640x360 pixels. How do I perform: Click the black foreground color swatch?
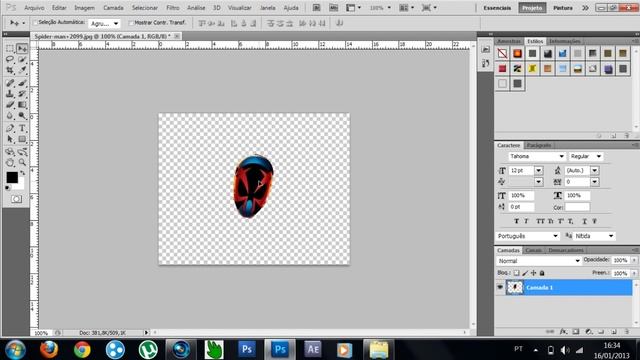(12, 177)
